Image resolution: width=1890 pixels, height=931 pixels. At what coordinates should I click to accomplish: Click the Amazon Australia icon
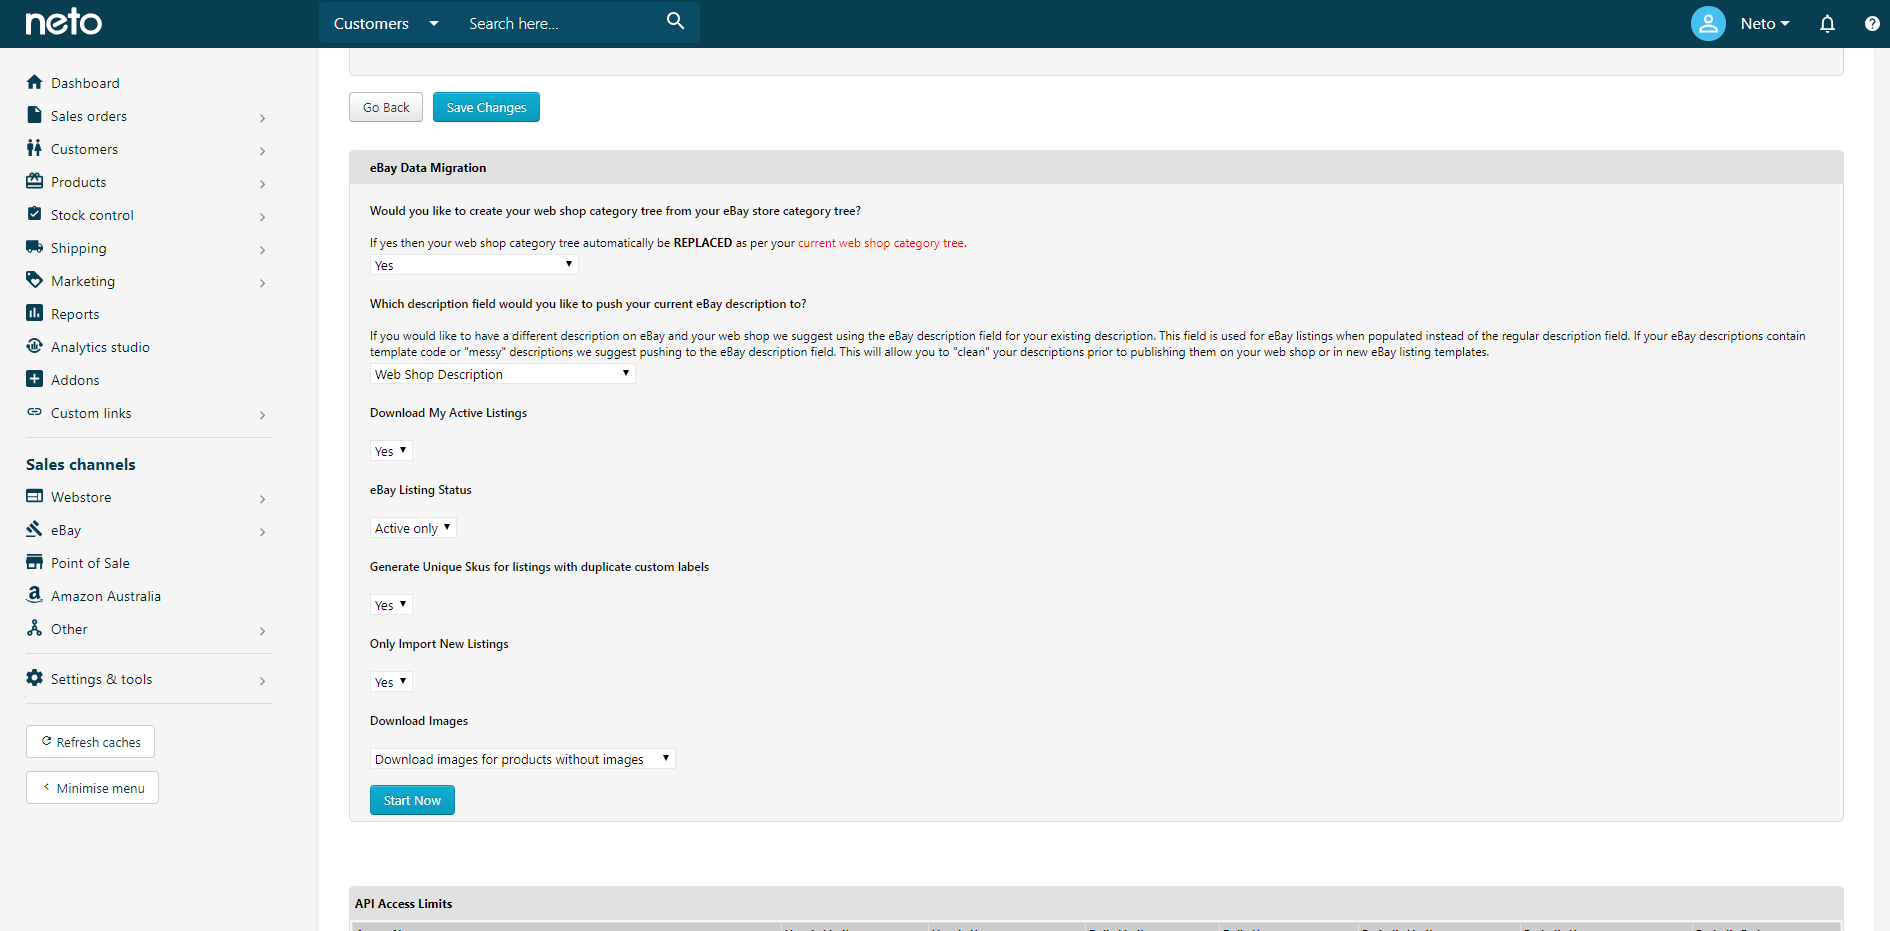pos(35,595)
